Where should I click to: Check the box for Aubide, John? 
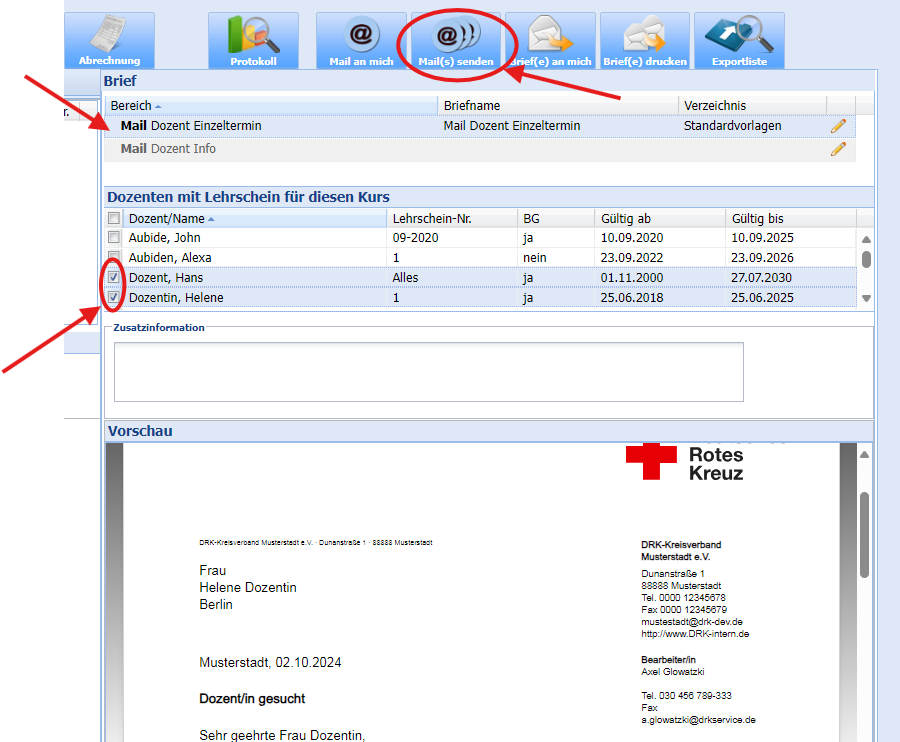click(114, 238)
